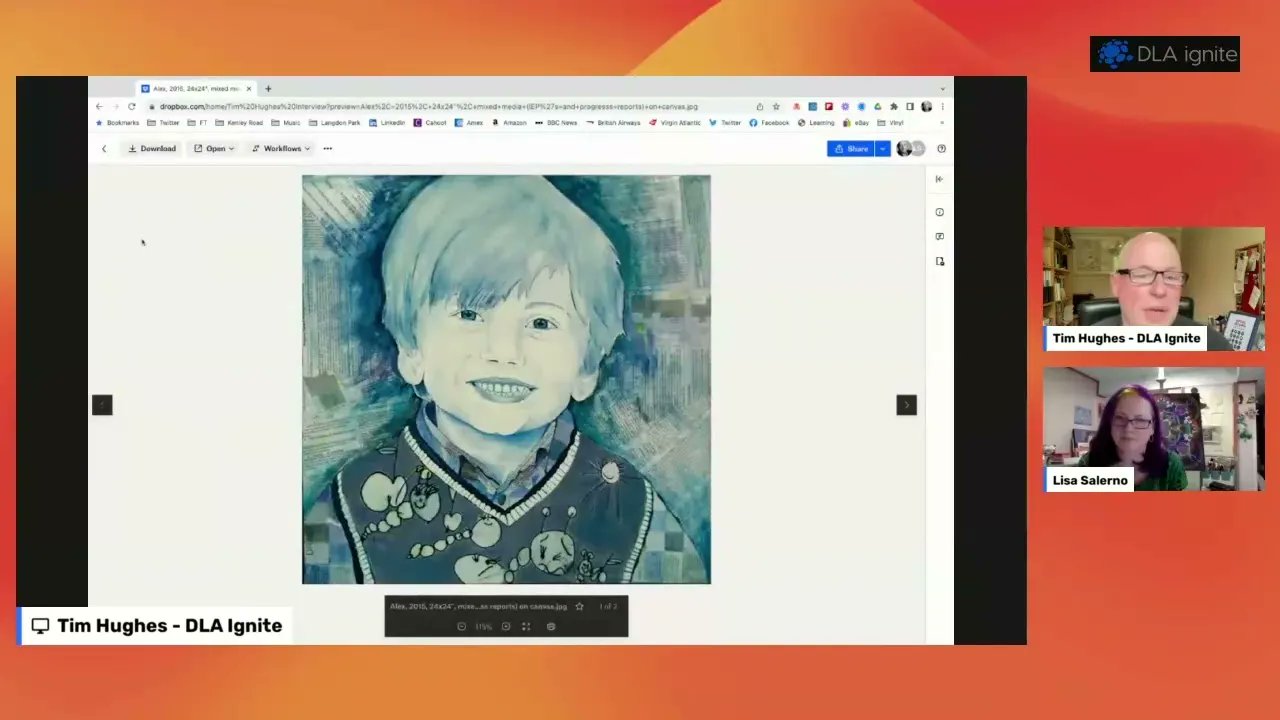Viewport: 1280px width, 720px height.
Task: Star the file in the preview toolbar
Action: point(579,607)
